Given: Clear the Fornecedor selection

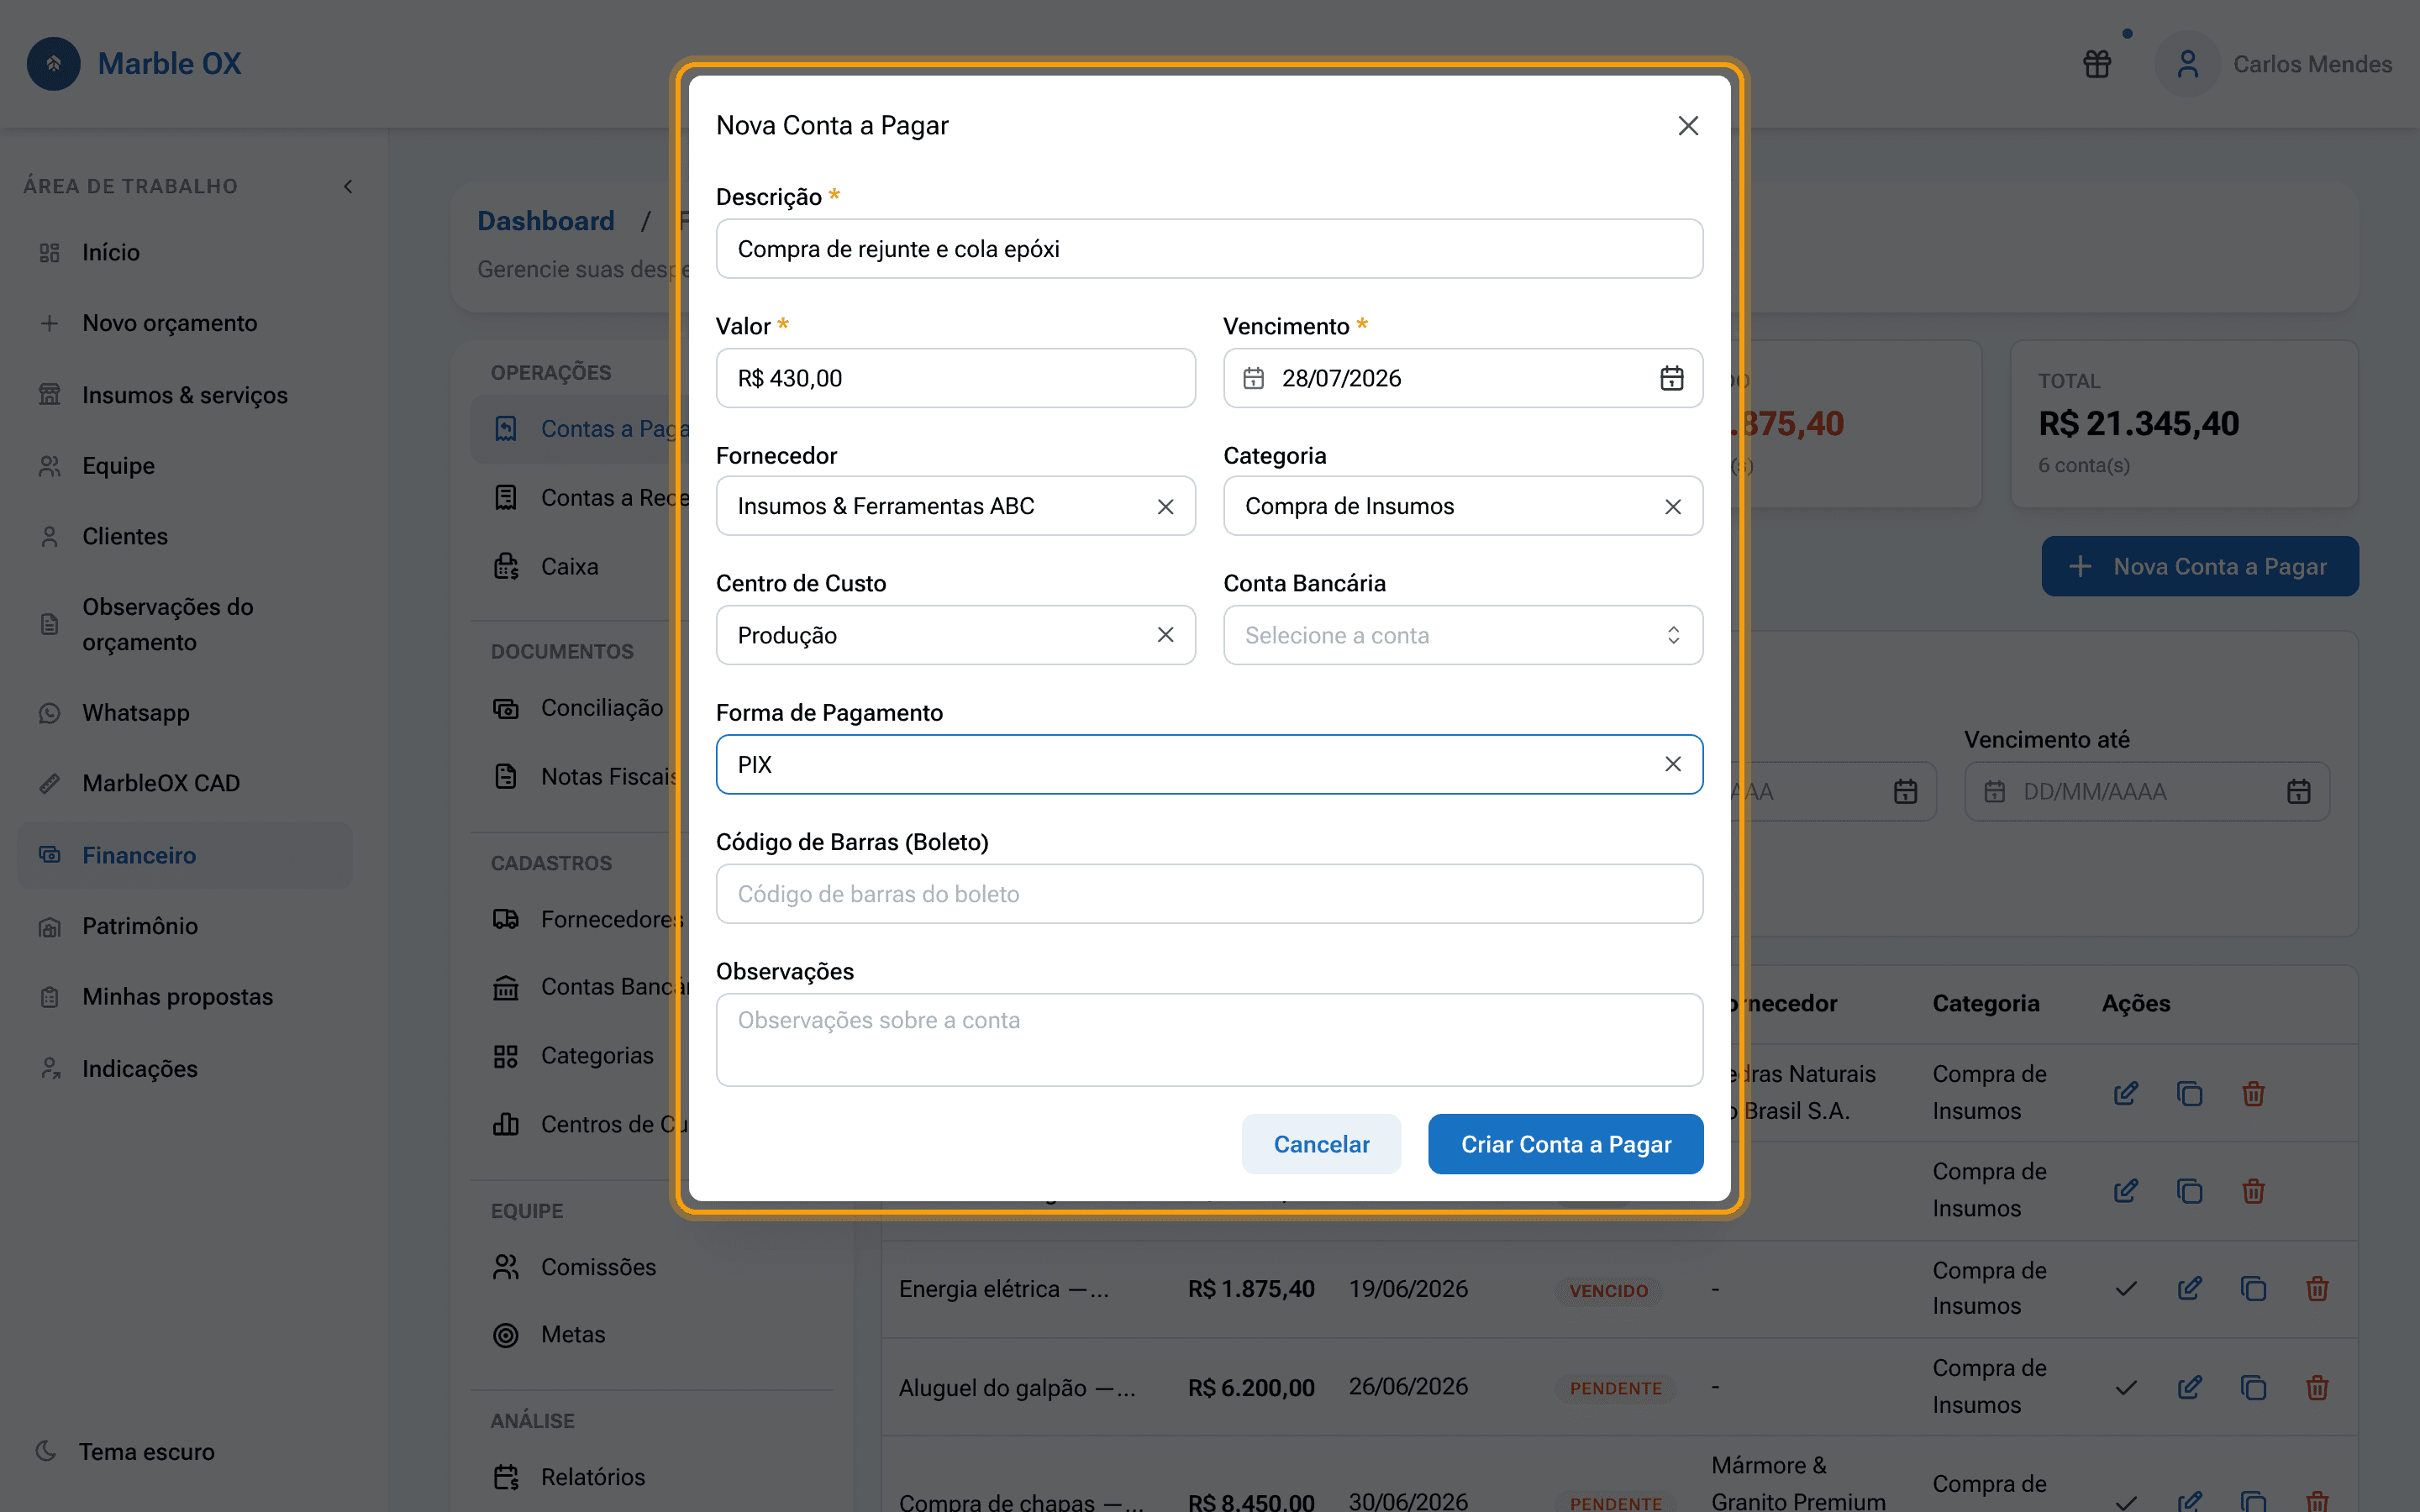Looking at the screenshot, I should [1165, 507].
